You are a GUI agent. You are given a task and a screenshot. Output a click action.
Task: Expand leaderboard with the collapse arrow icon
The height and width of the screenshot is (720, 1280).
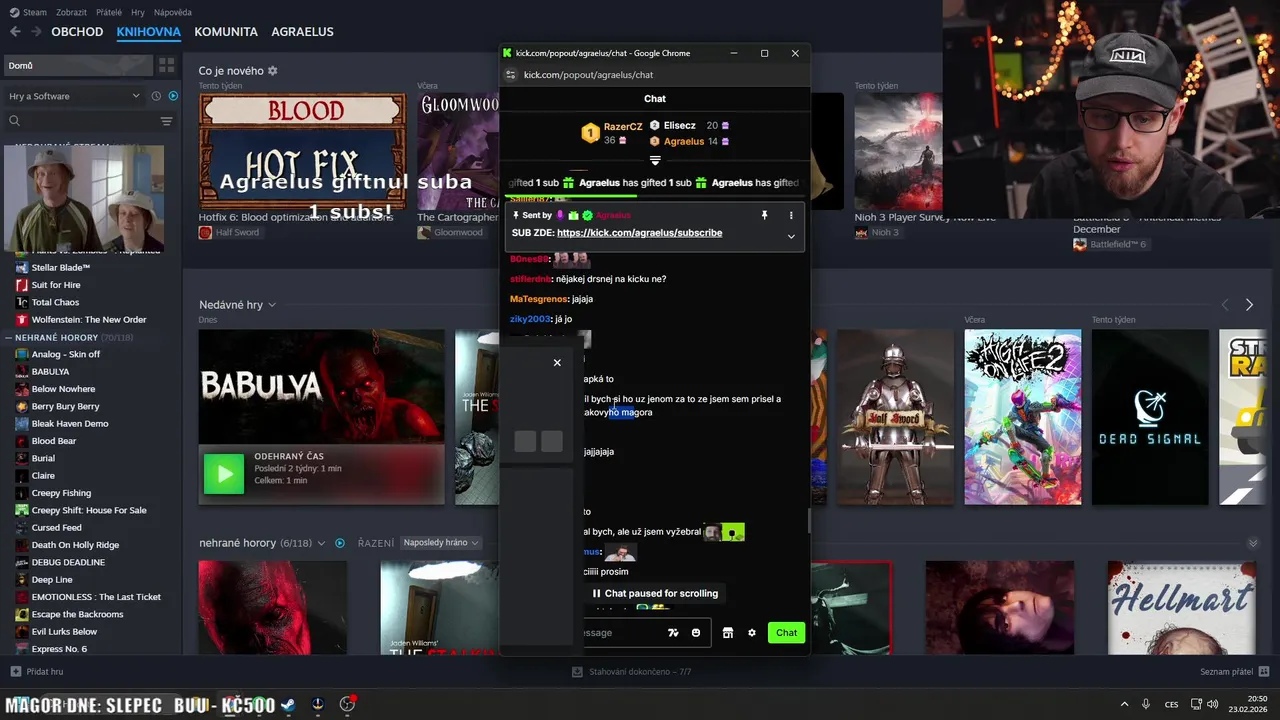[x=655, y=160]
